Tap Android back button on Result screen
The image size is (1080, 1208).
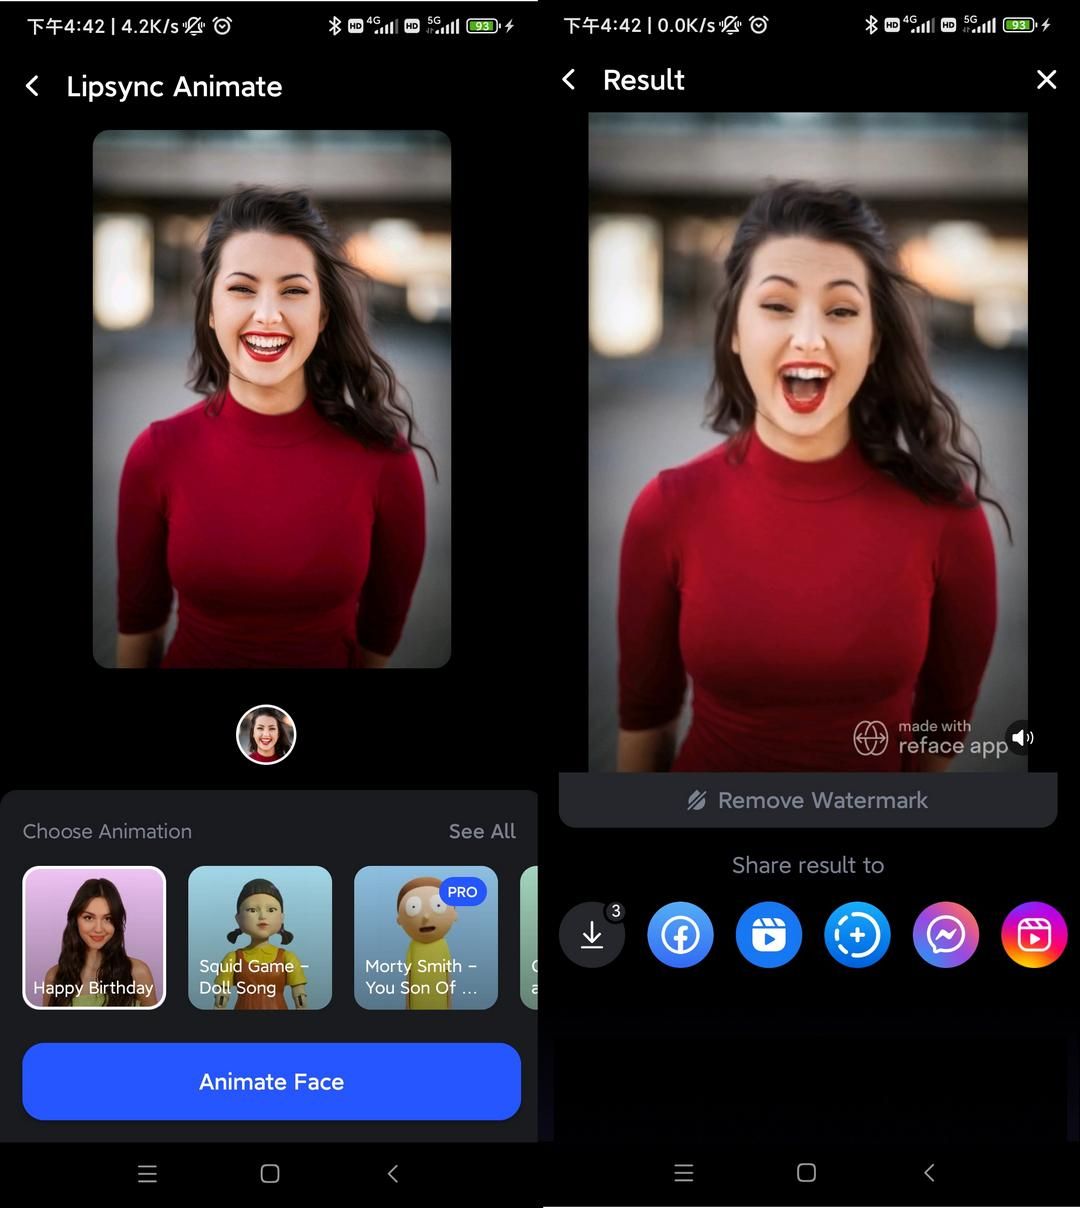tap(930, 1173)
